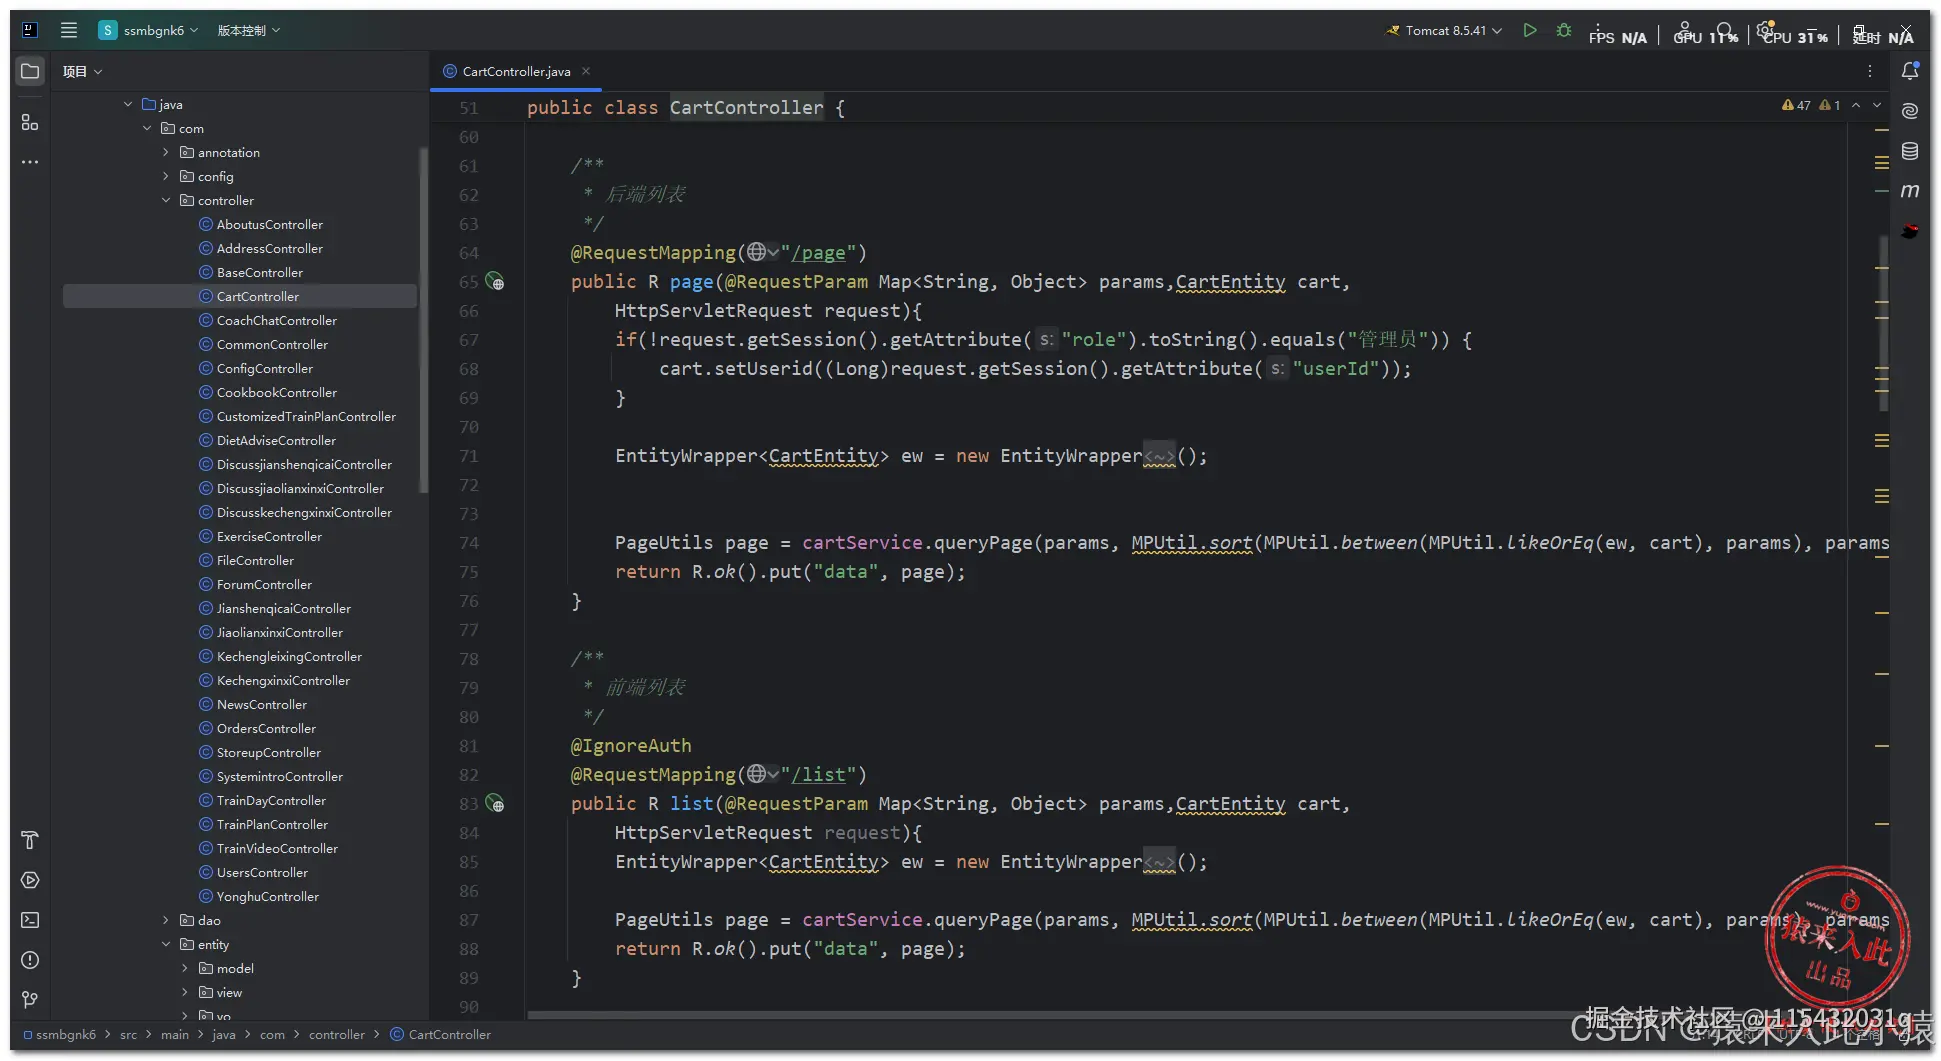Collapse the entity package

coord(166,944)
